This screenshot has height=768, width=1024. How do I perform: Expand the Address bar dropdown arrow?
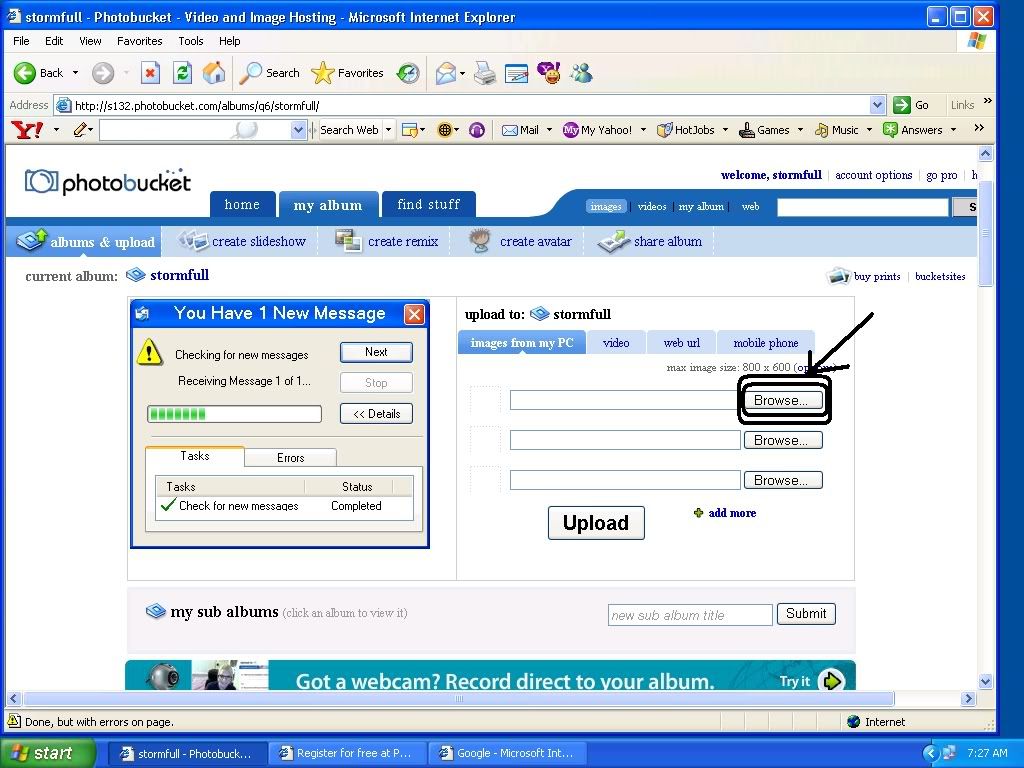[x=877, y=104]
